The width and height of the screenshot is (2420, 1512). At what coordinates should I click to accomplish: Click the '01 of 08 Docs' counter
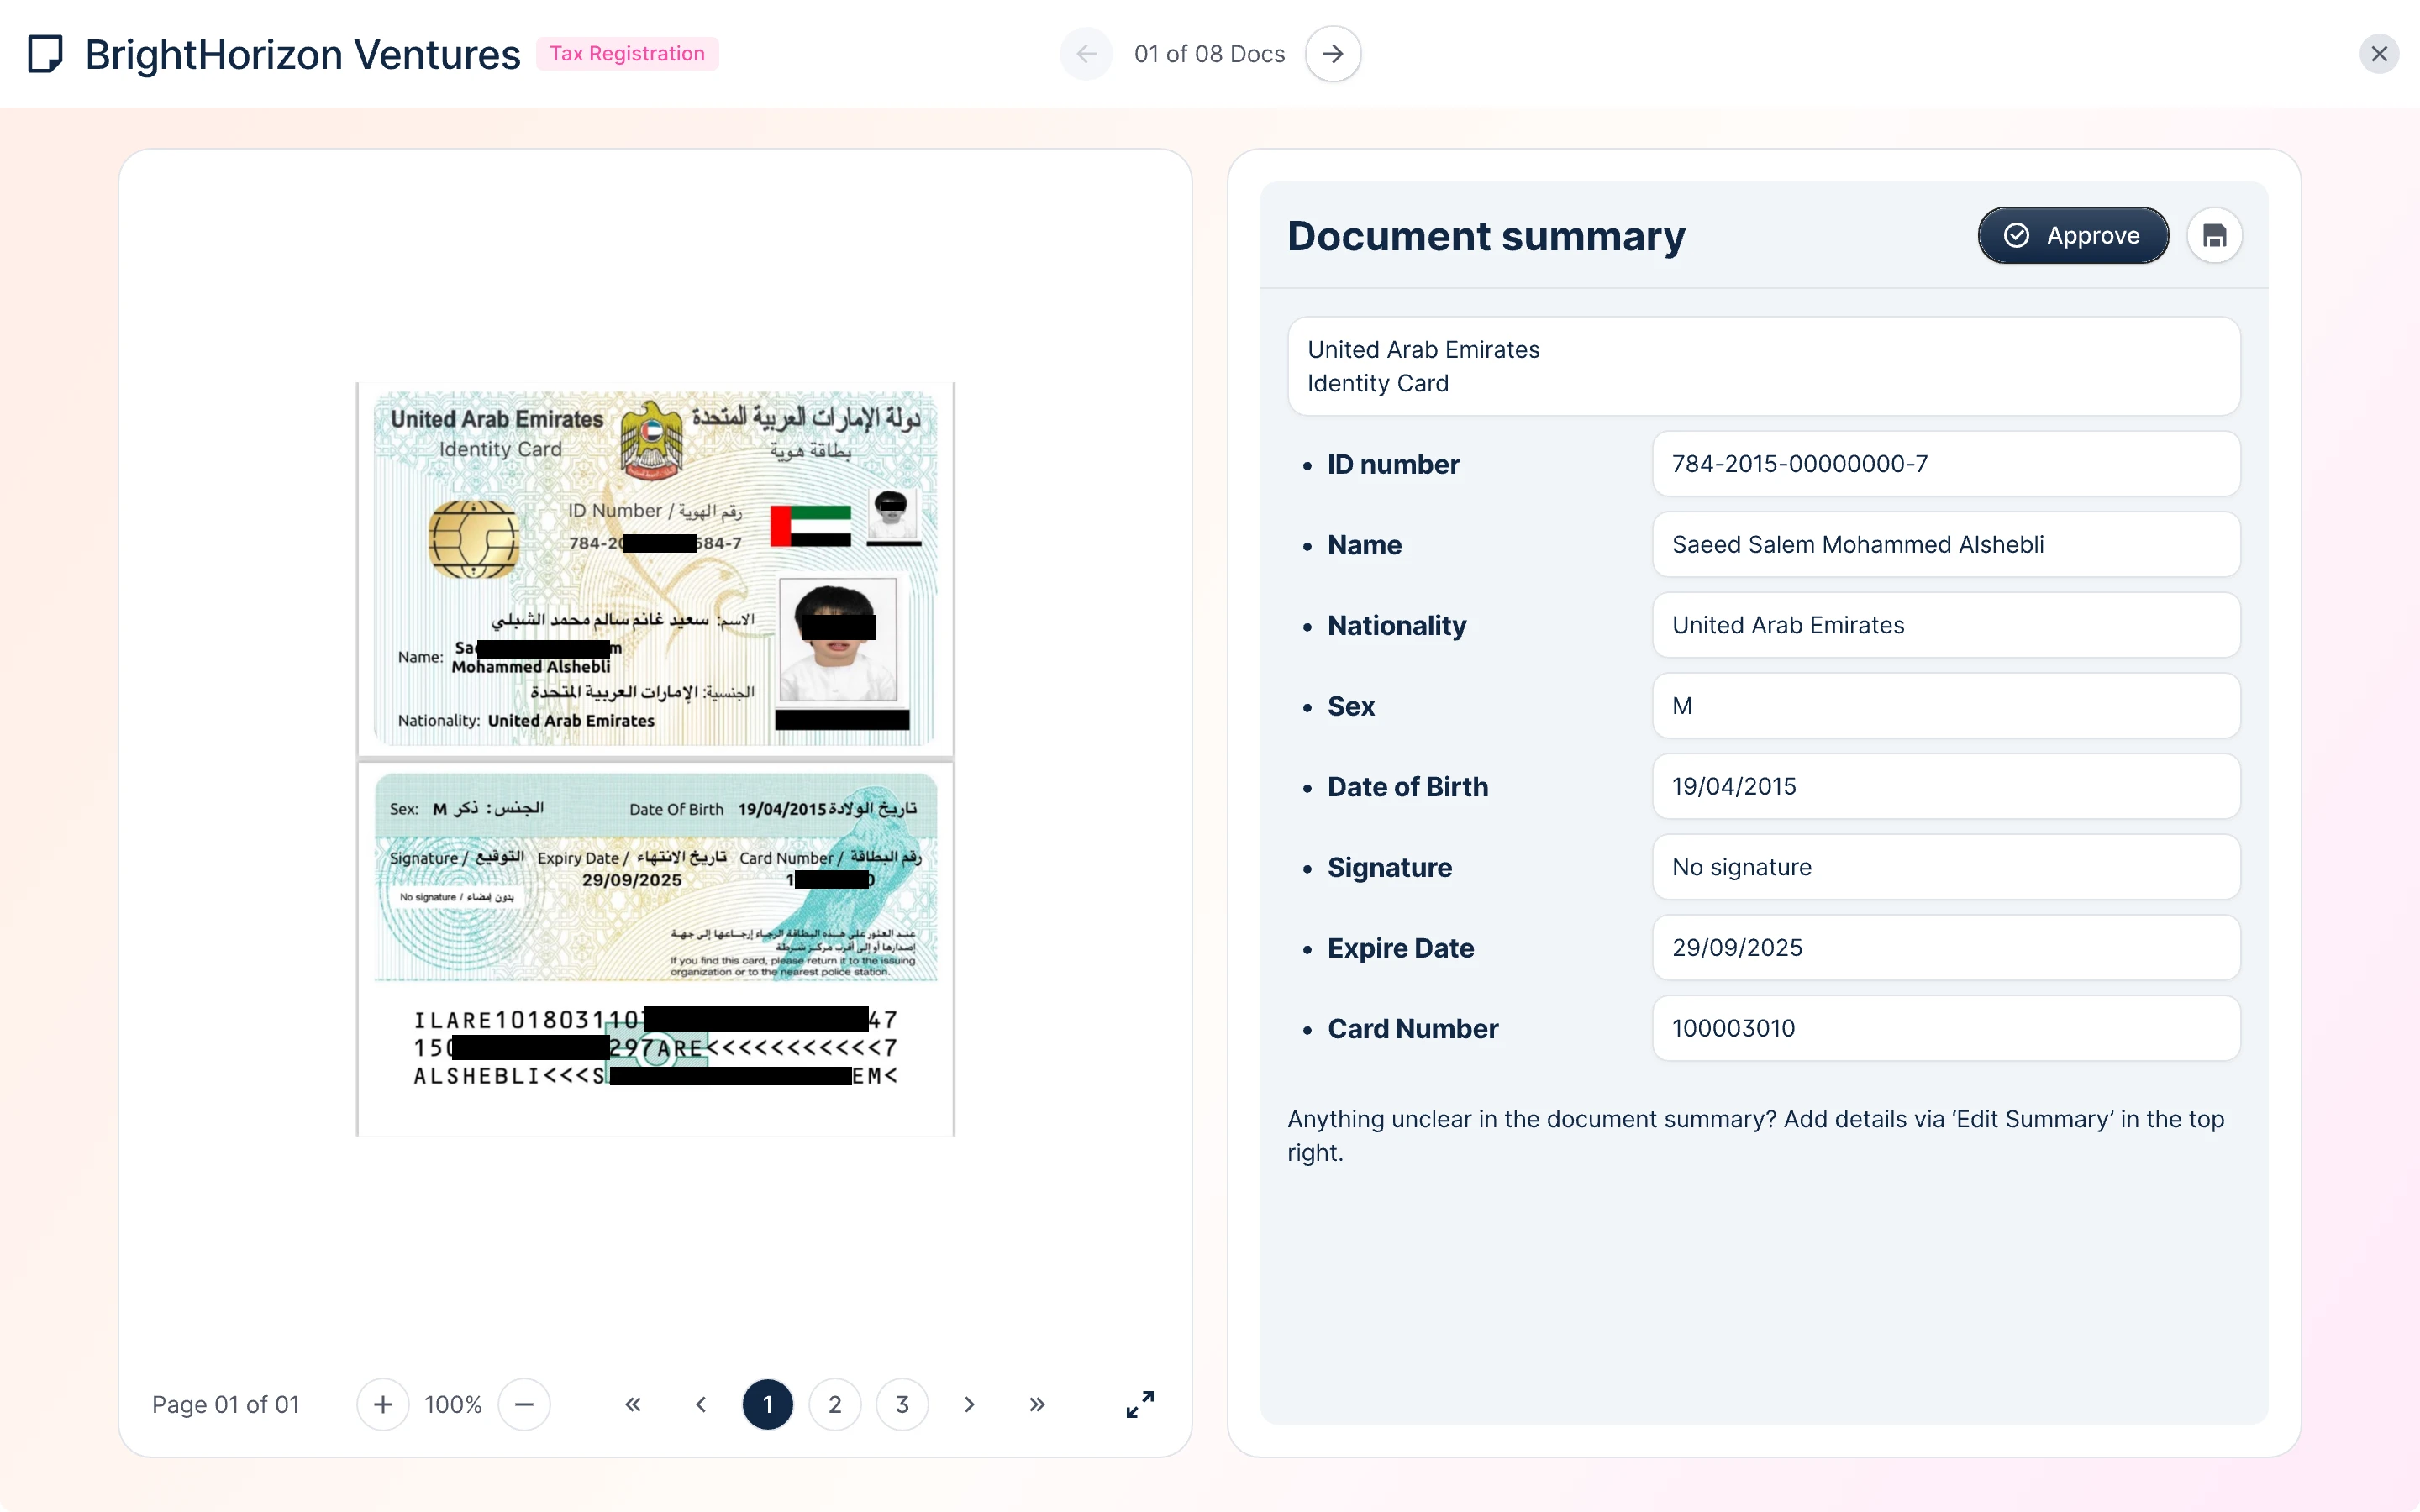click(x=1209, y=54)
